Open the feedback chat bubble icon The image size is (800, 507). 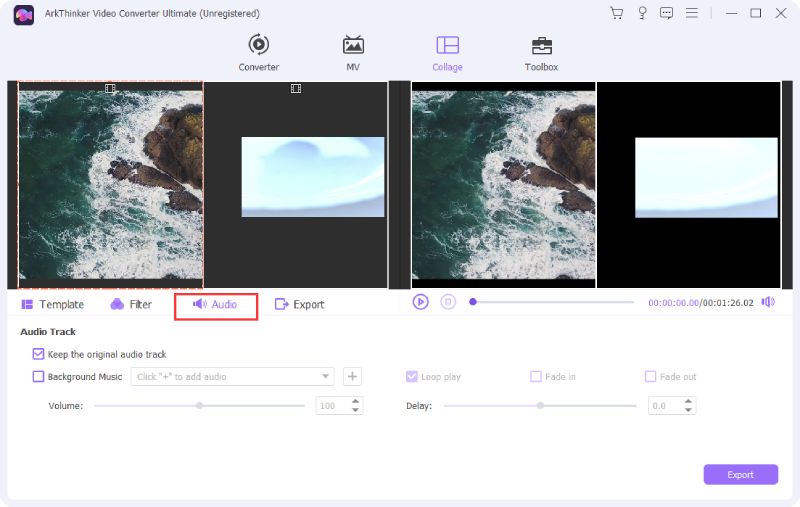(x=666, y=13)
